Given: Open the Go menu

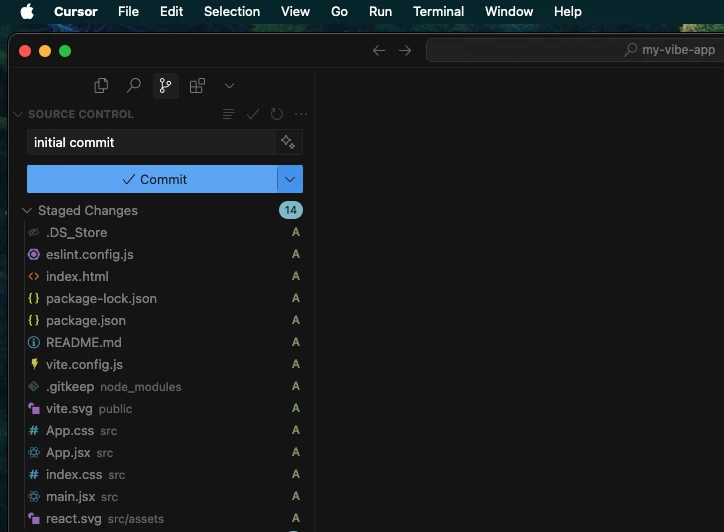Looking at the screenshot, I should [x=339, y=12].
